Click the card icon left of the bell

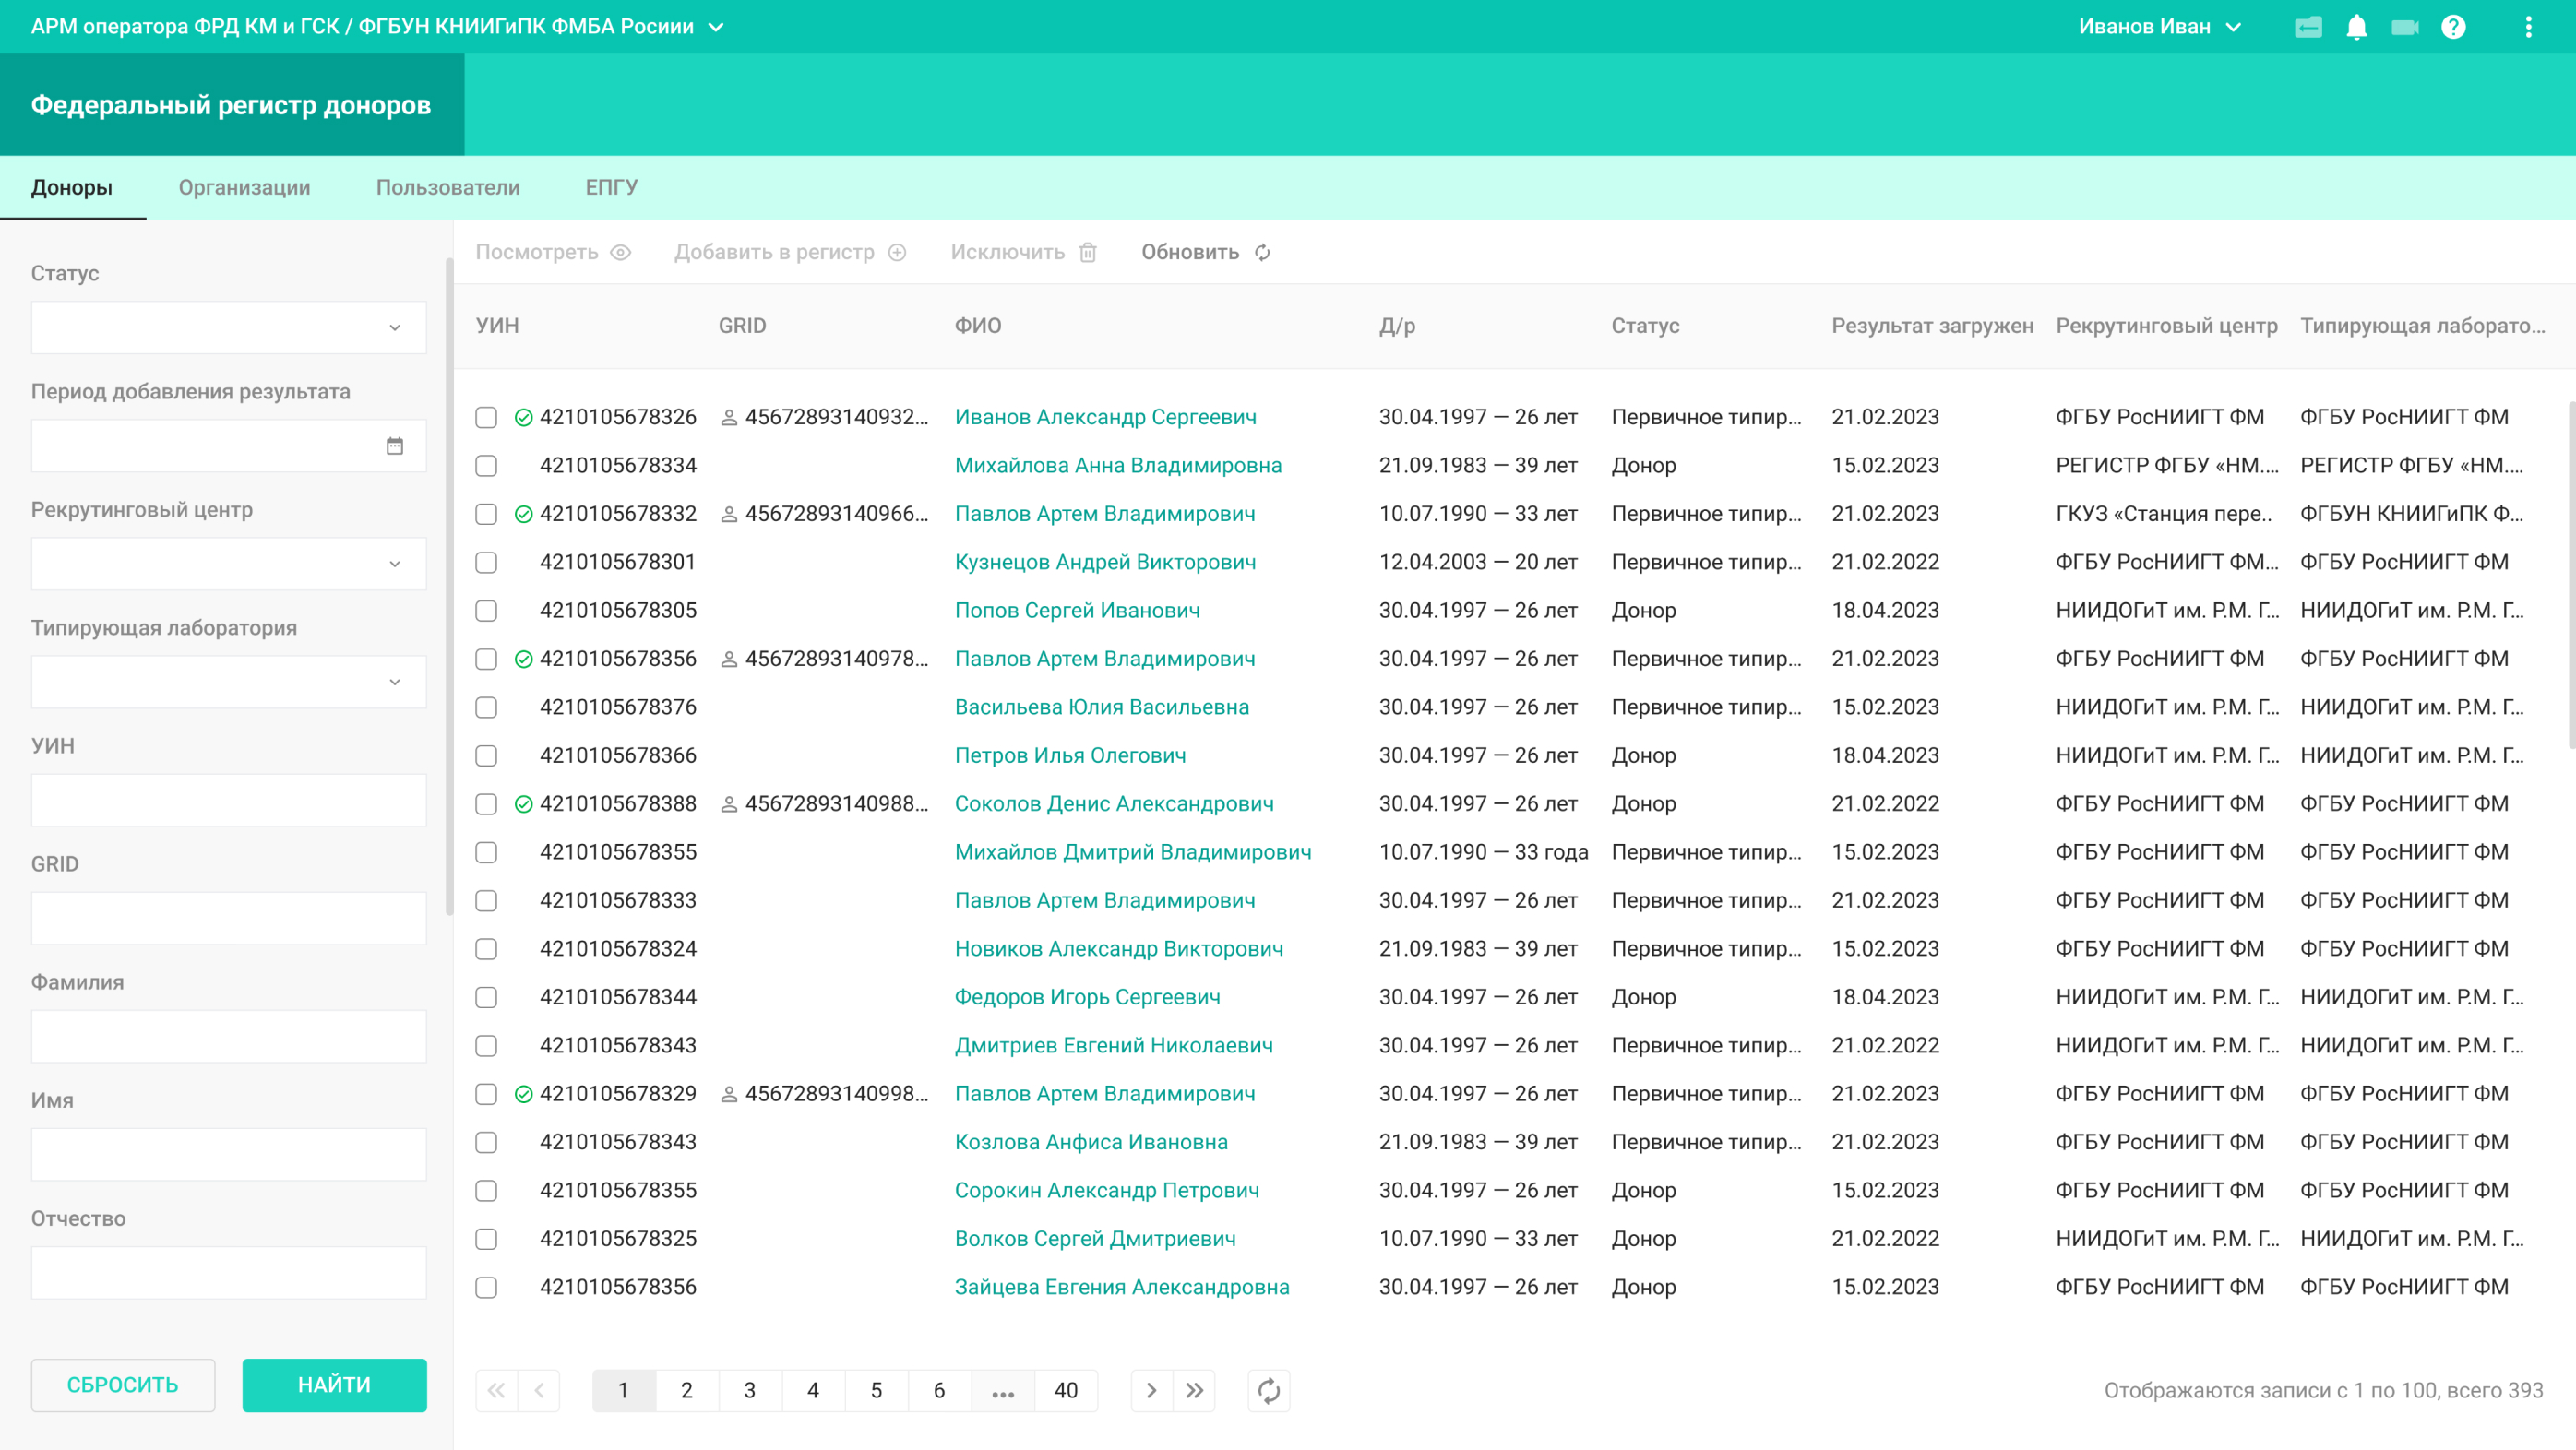[x=2307, y=27]
